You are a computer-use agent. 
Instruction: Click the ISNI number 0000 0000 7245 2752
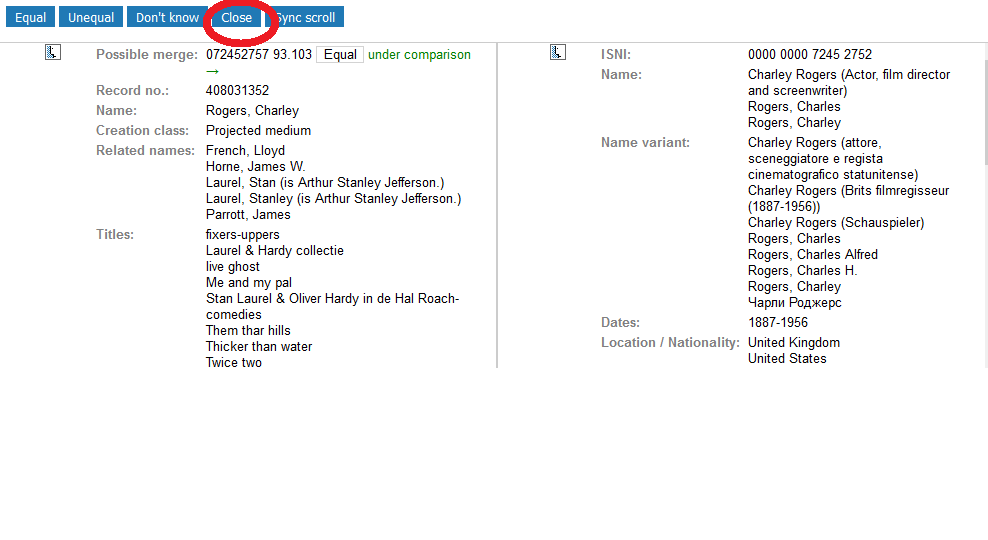coord(809,55)
